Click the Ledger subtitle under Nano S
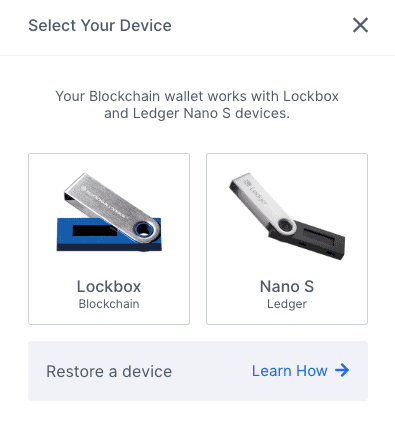 pos(287,304)
